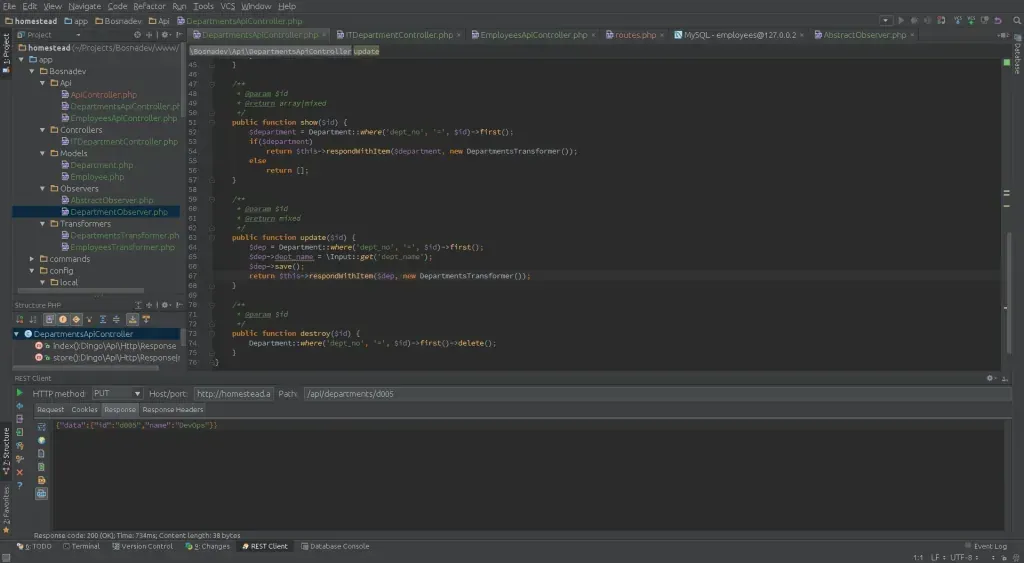Click UTF-8 encoding in status bar
1024x563 pixels.
tap(961, 557)
